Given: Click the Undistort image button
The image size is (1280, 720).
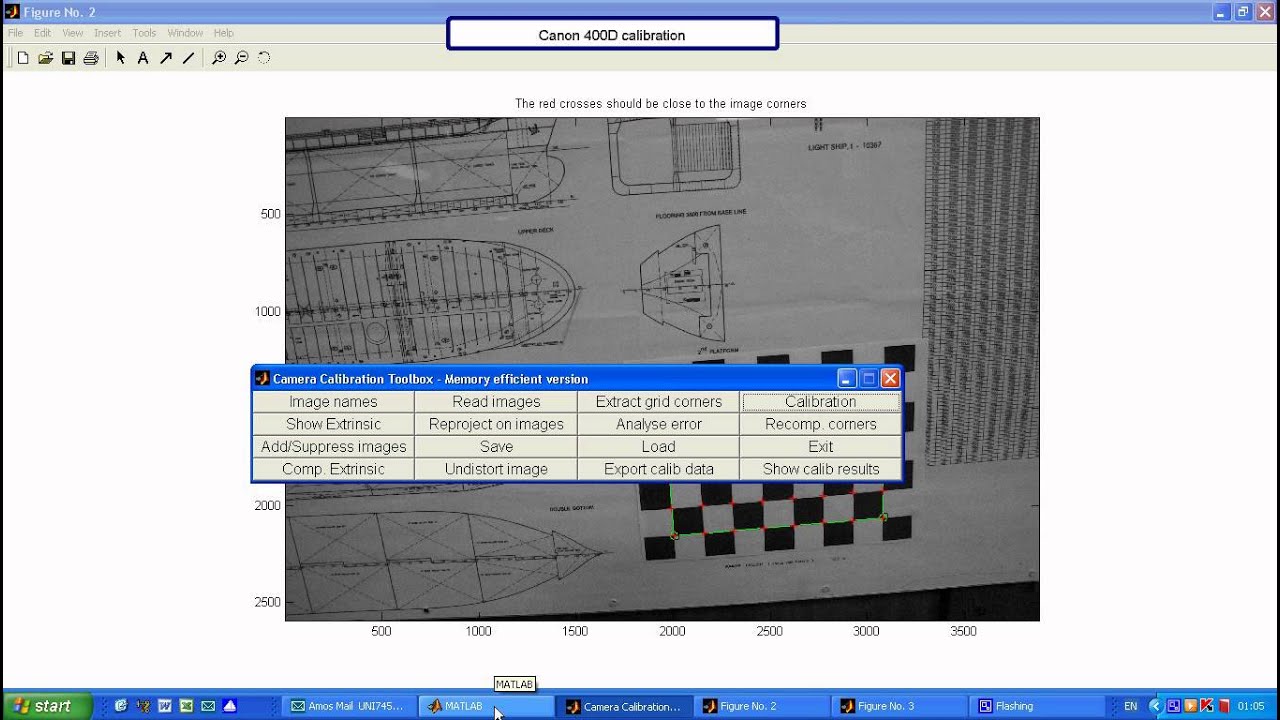Looking at the screenshot, I should point(496,469).
